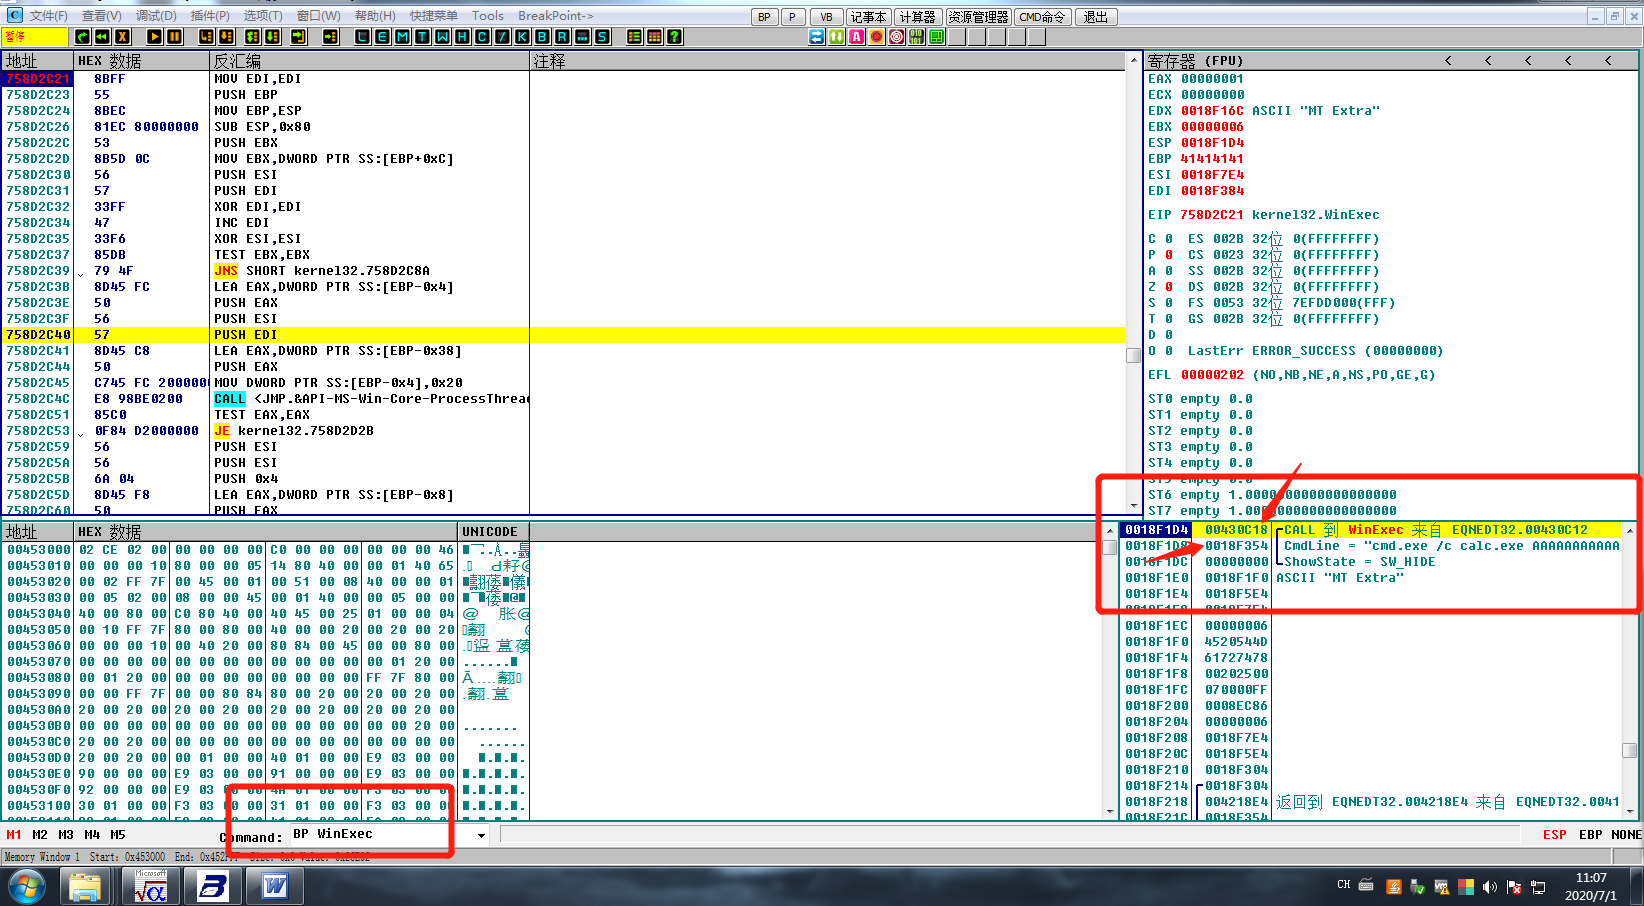Switch to memory window M2
The height and width of the screenshot is (906, 1644).
click(x=40, y=834)
